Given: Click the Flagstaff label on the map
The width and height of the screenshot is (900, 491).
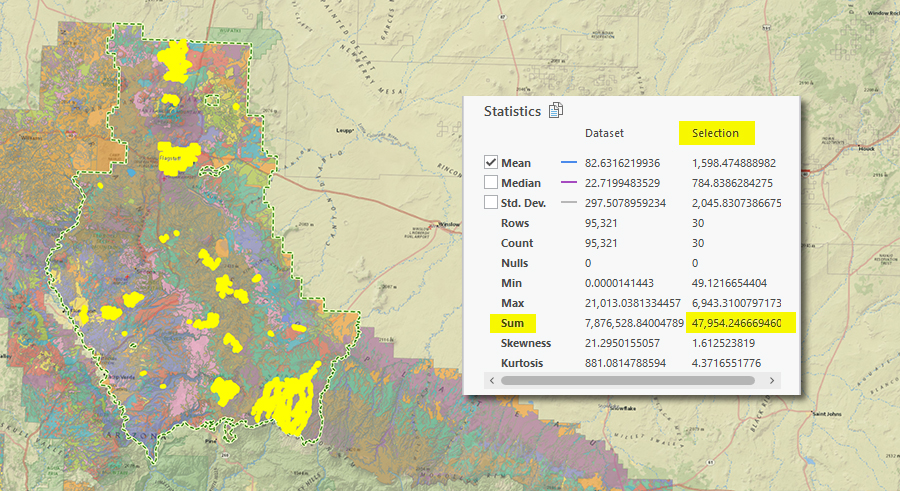Looking at the screenshot, I should click(170, 158).
